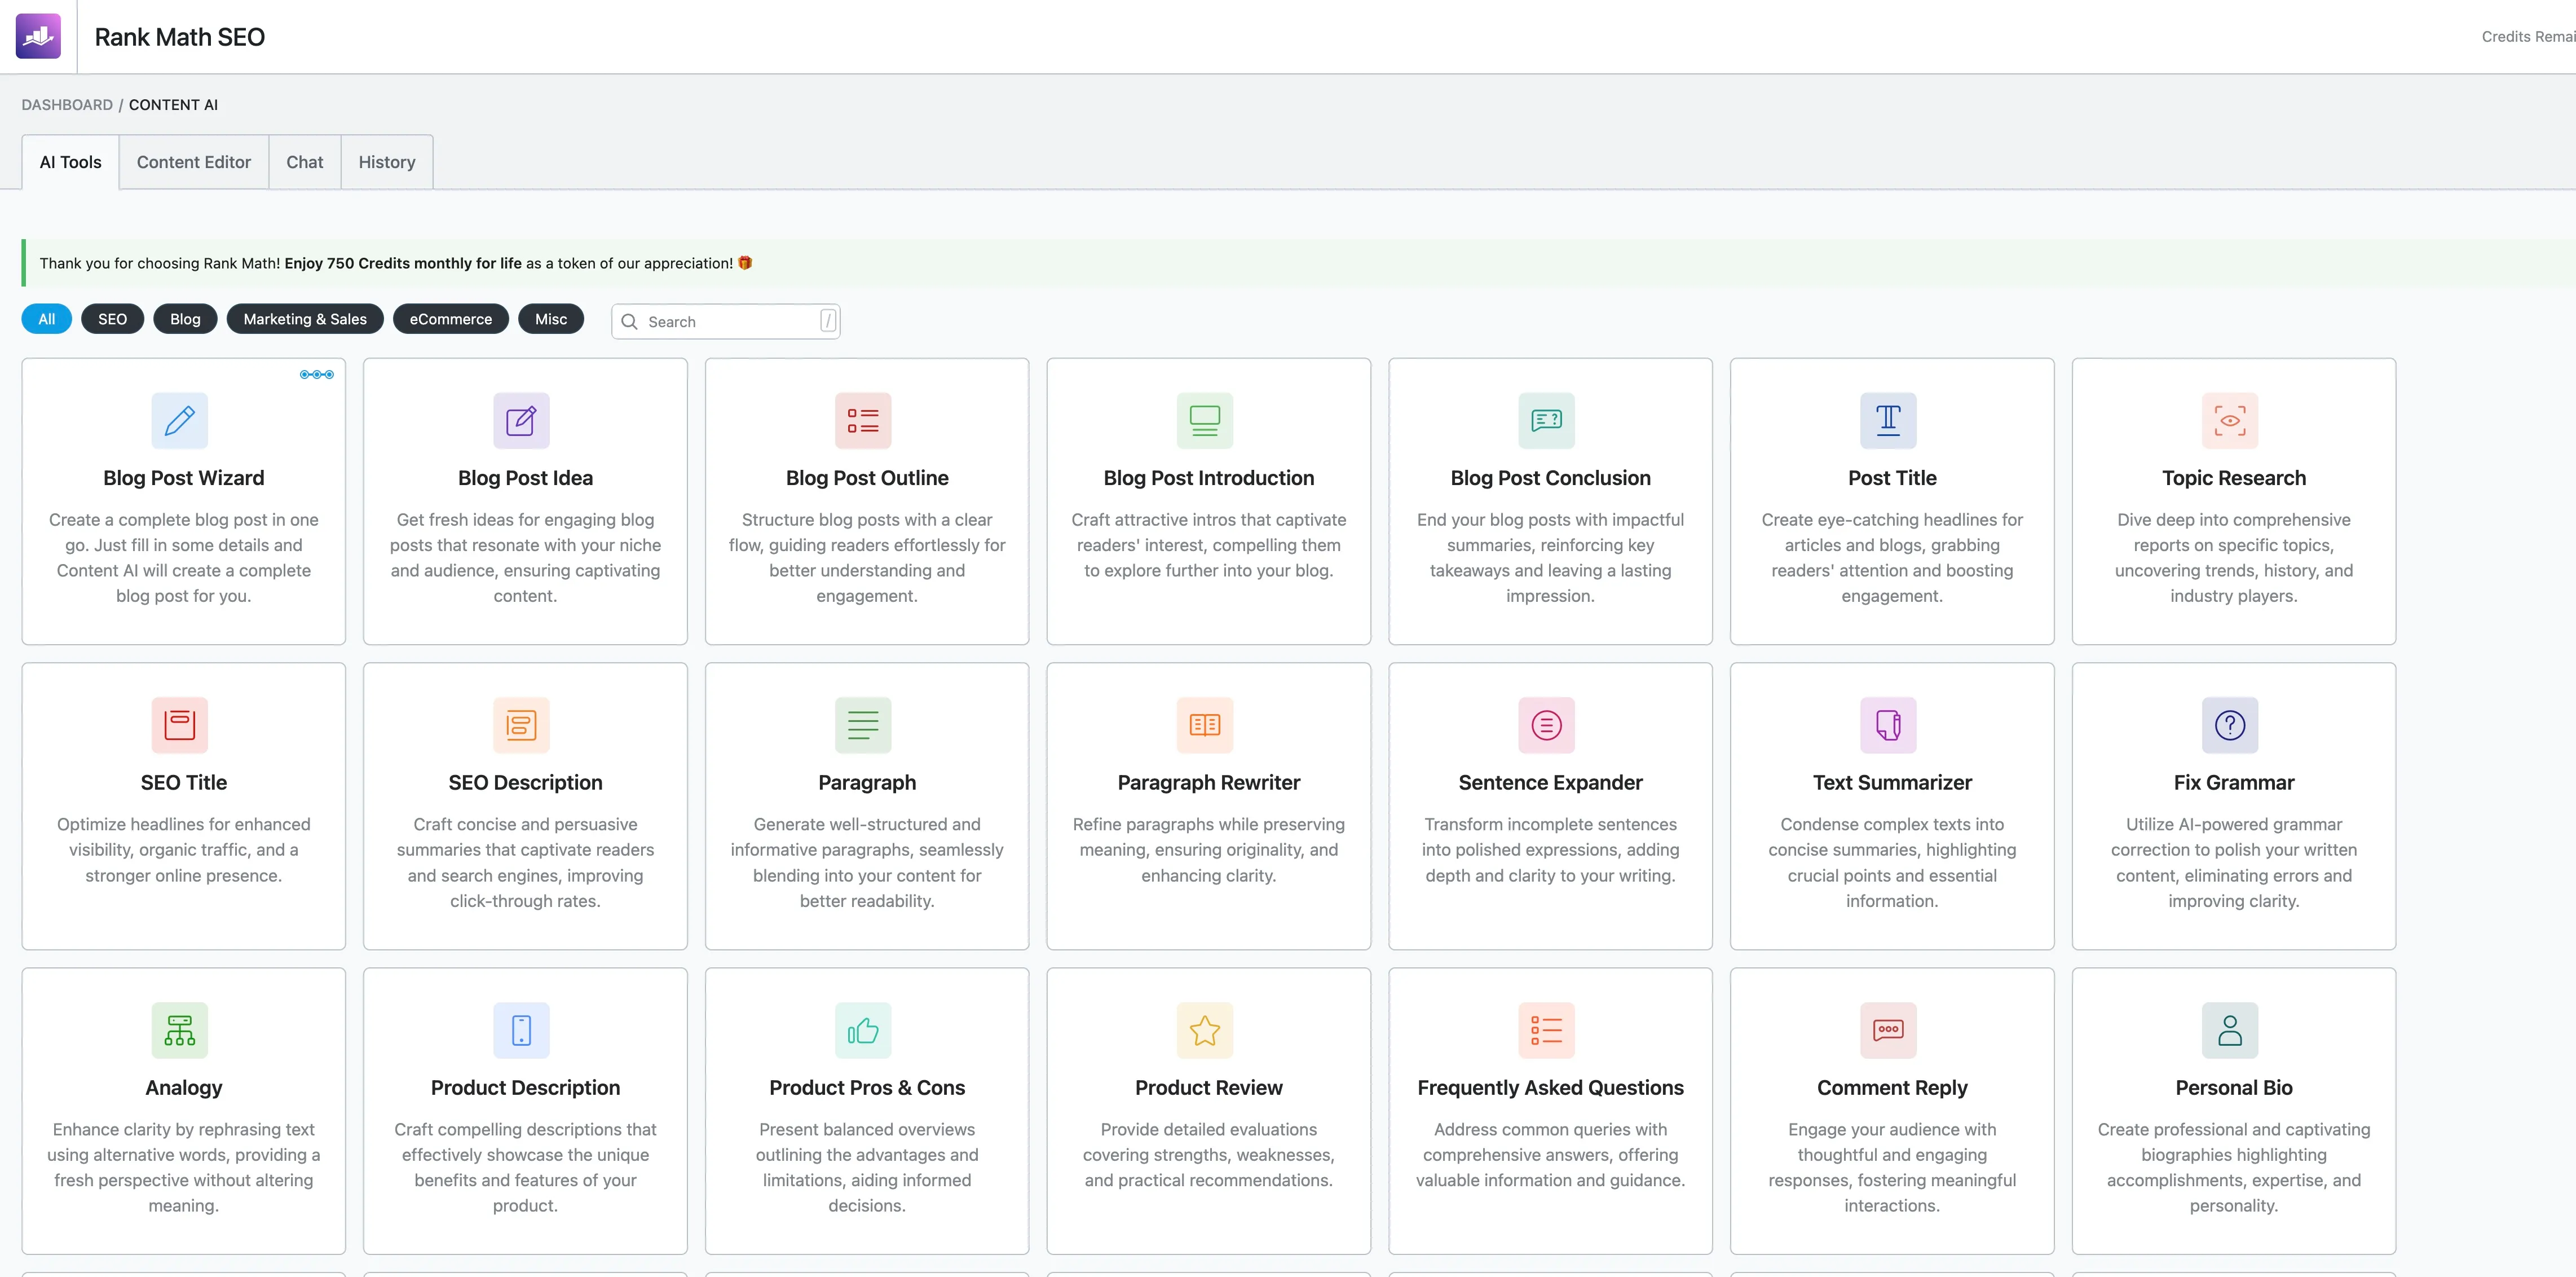2576x1277 pixels.
Task: Open the Blog Post Idea icon
Action: pyautogui.click(x=521, y=420)
